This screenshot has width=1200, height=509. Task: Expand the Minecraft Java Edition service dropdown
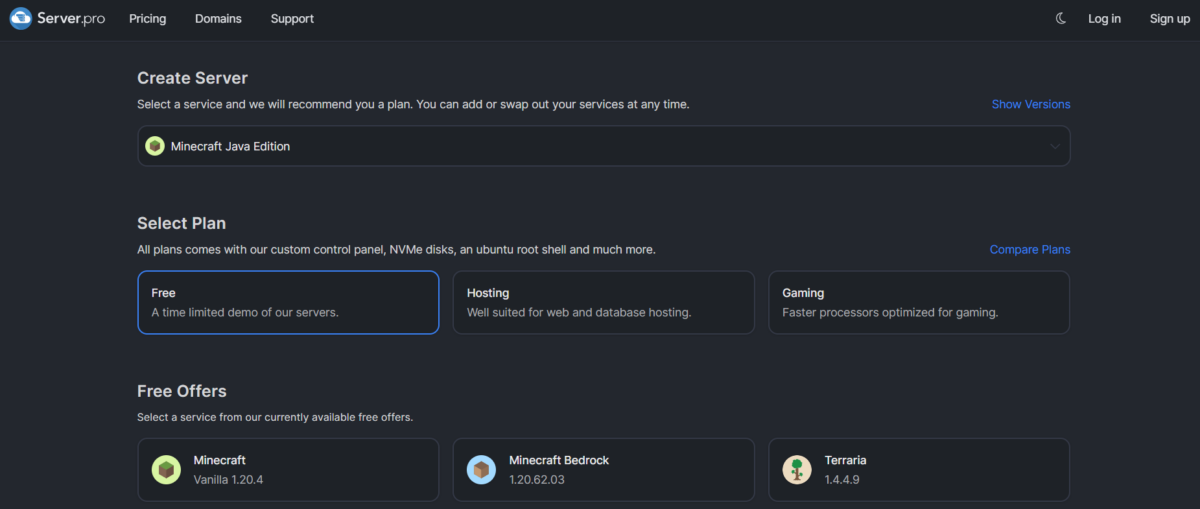tap(603, 146)
